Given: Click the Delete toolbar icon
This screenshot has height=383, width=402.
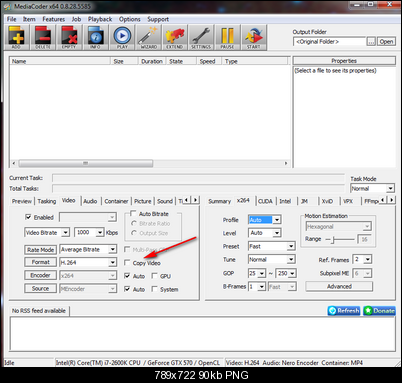Looking at the screenshot, I should pyautogui.click(x=43, y=37).
